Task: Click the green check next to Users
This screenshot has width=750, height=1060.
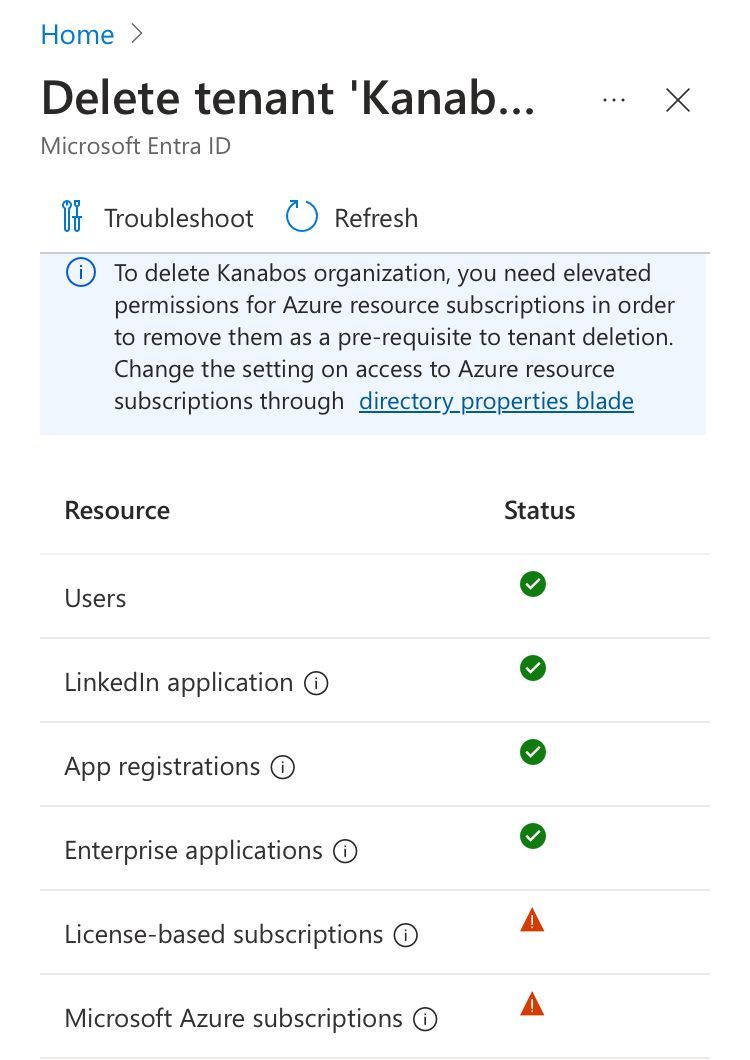Action: pos(532,584)
